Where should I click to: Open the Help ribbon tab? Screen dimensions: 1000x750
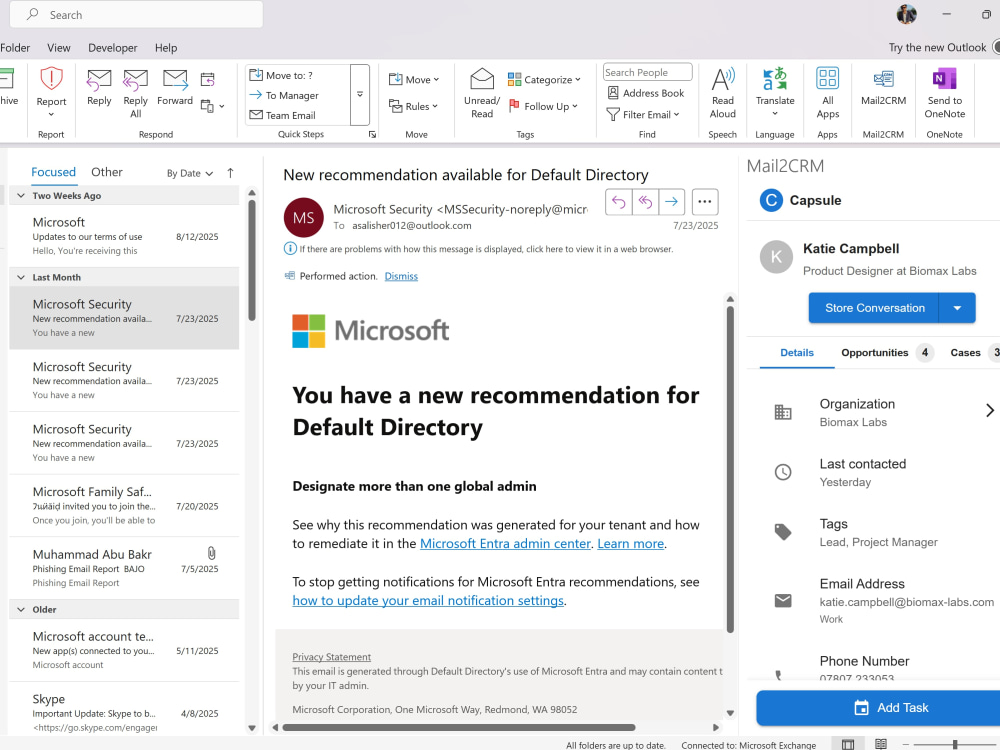[x=166, y=48]
